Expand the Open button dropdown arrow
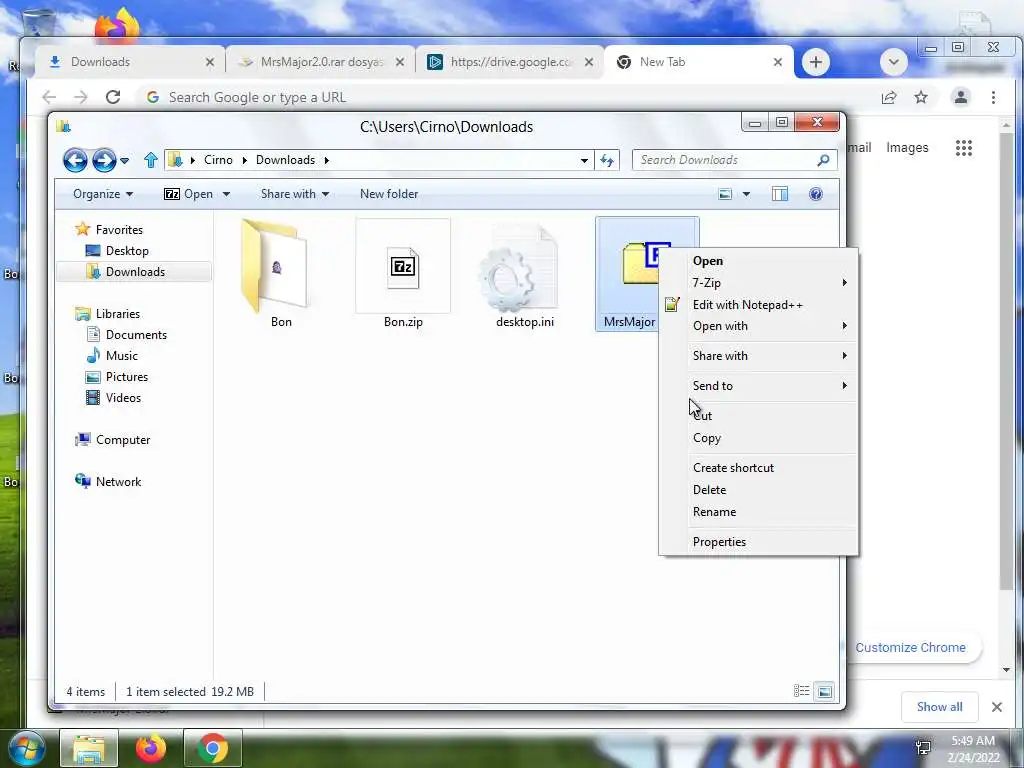1024x768 pixels. [226, 194]
